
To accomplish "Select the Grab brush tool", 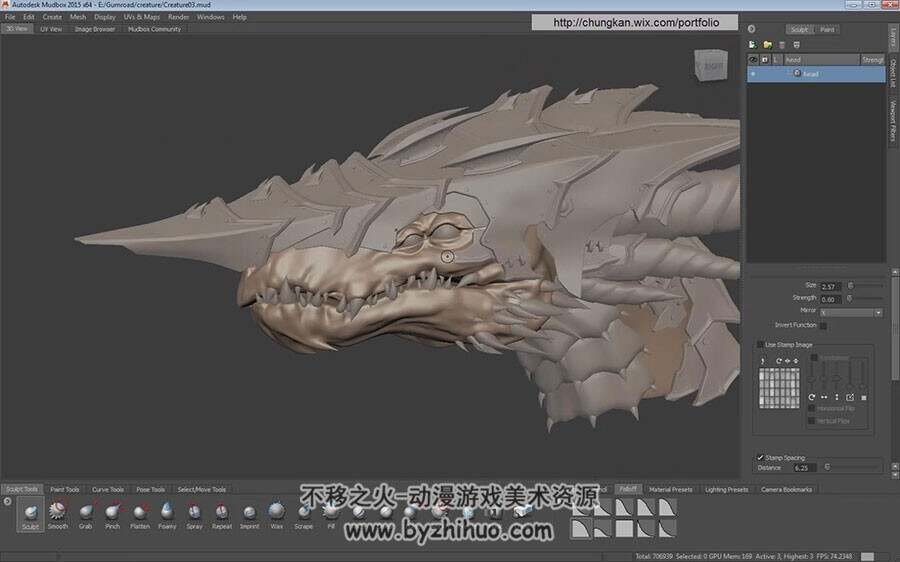I will [86, 514].
